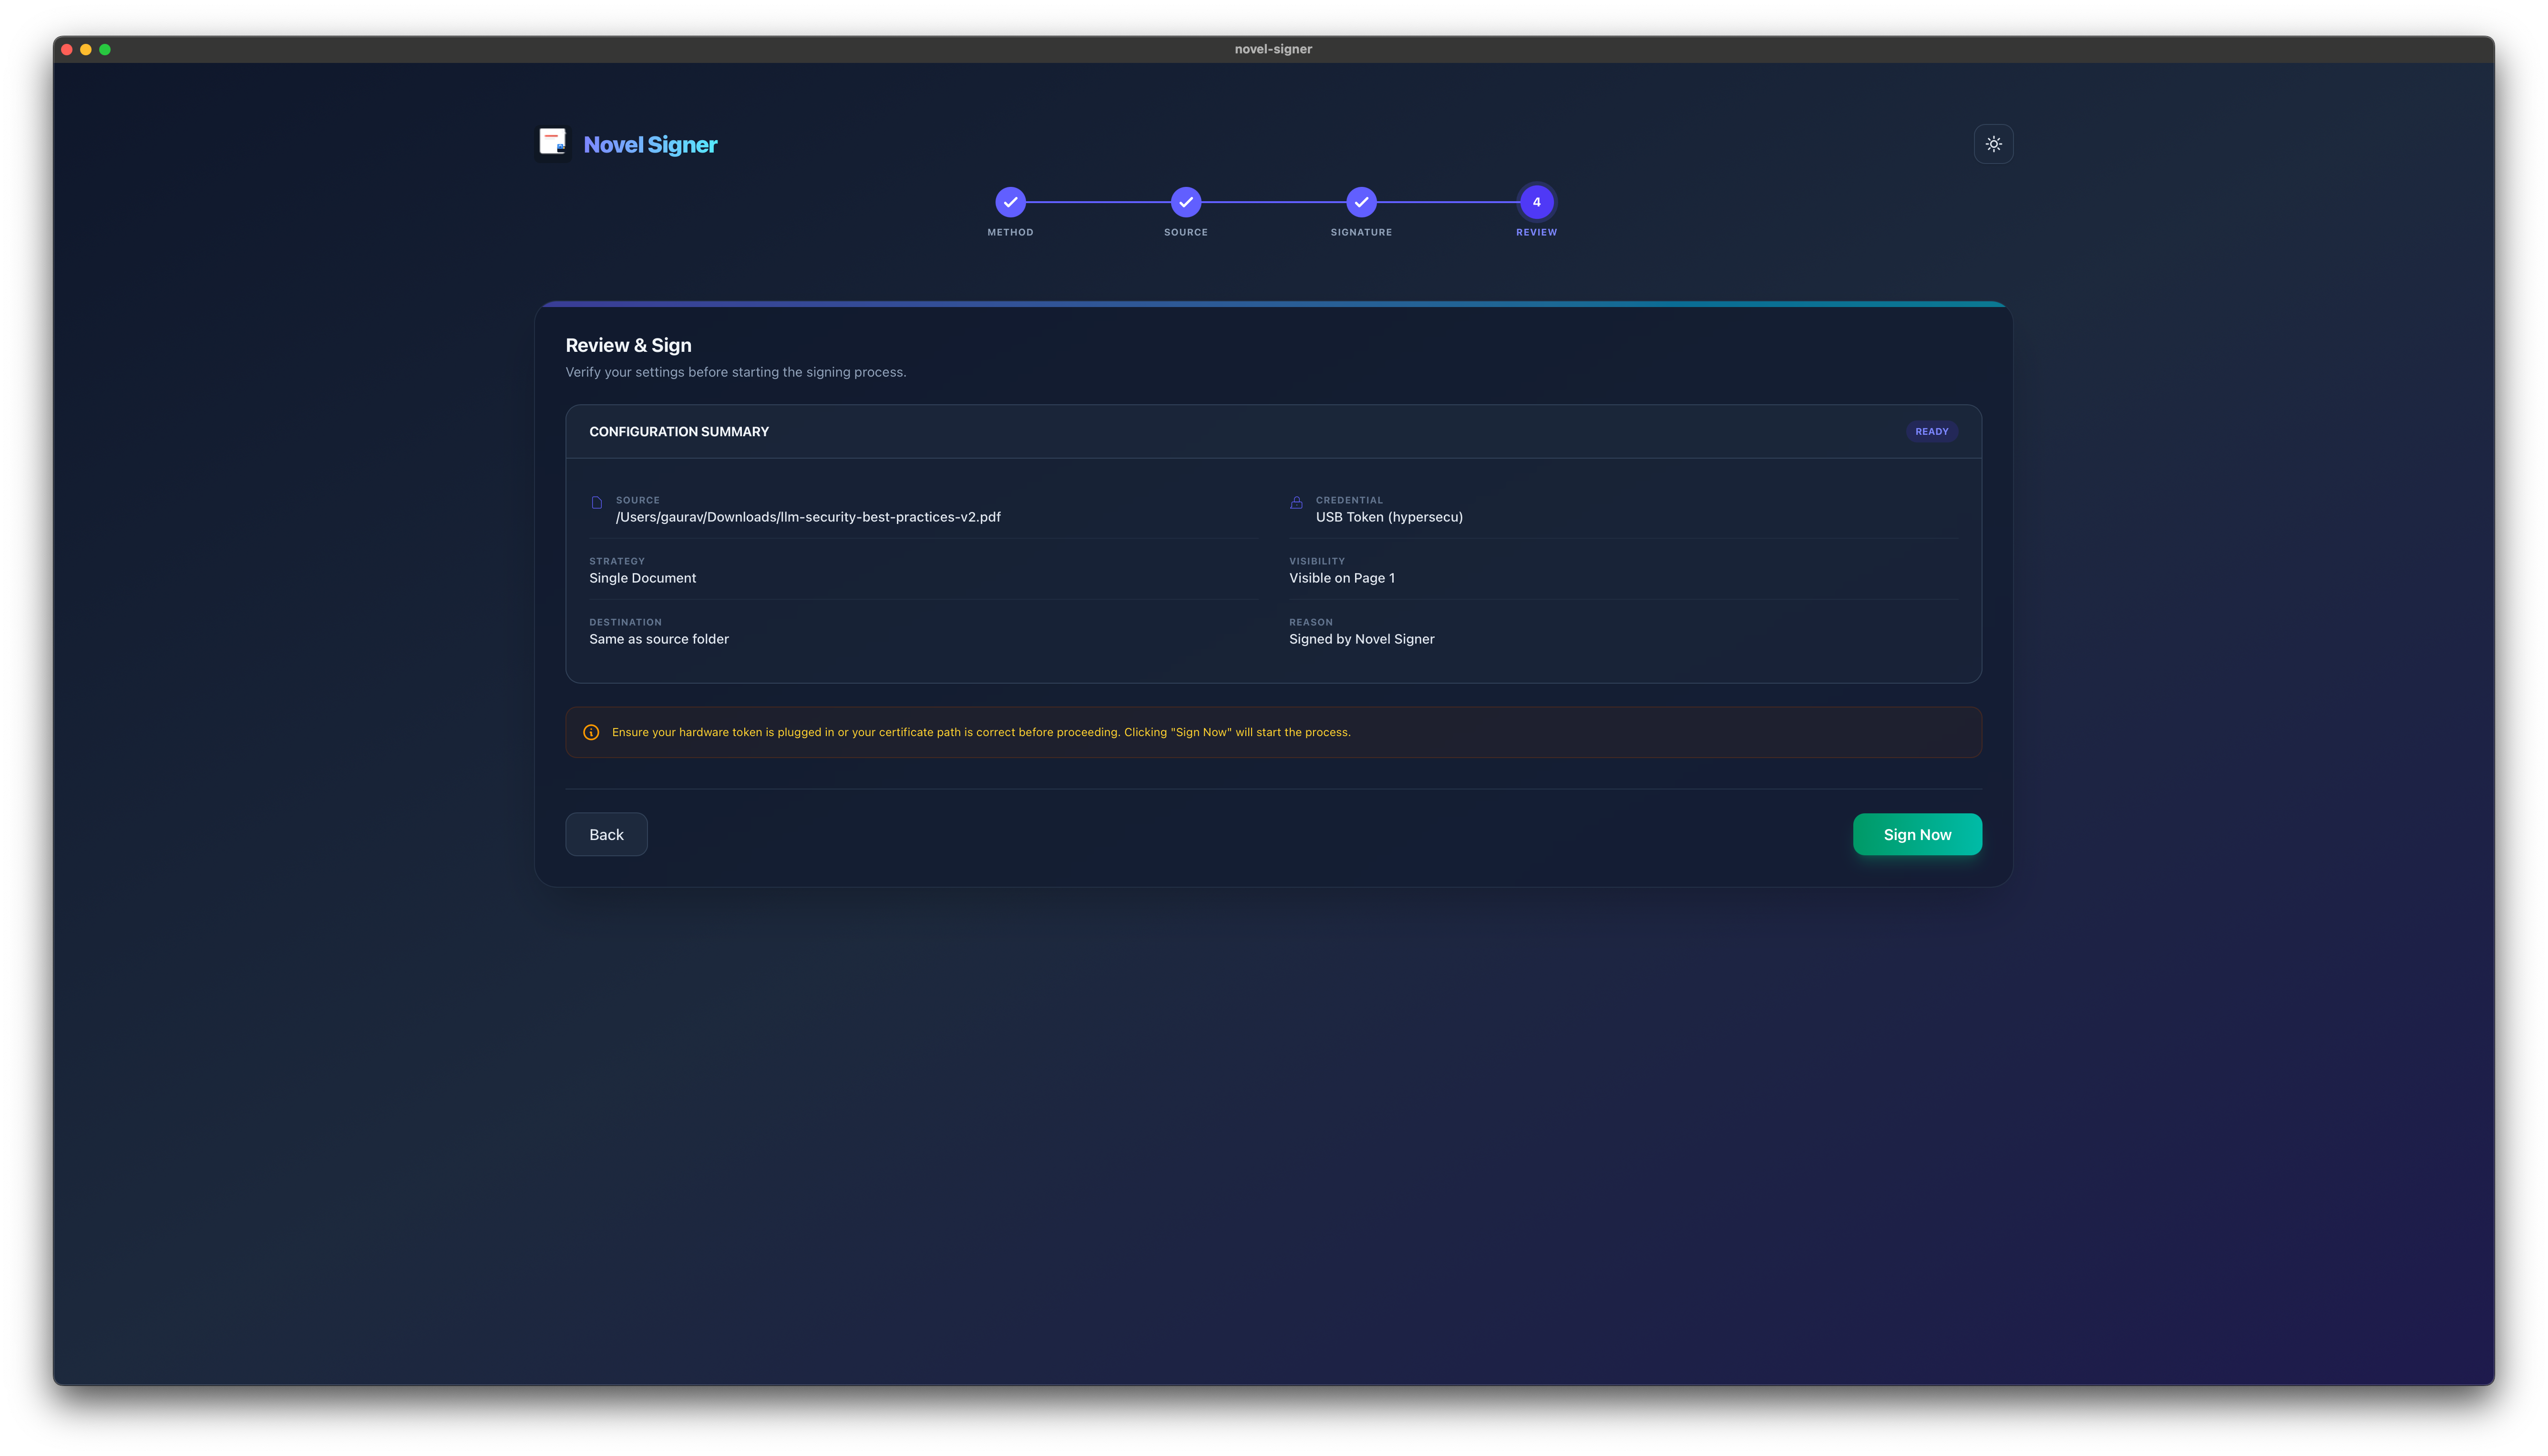Click the Back button

[606, 834]
